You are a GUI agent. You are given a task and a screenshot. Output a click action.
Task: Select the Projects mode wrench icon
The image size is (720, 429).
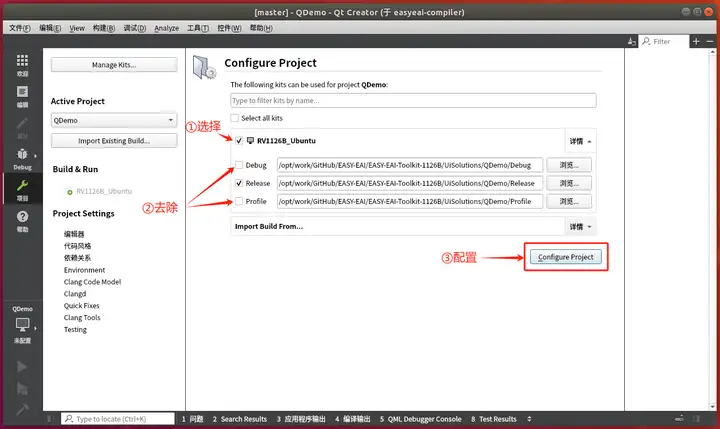click(22, 185)
